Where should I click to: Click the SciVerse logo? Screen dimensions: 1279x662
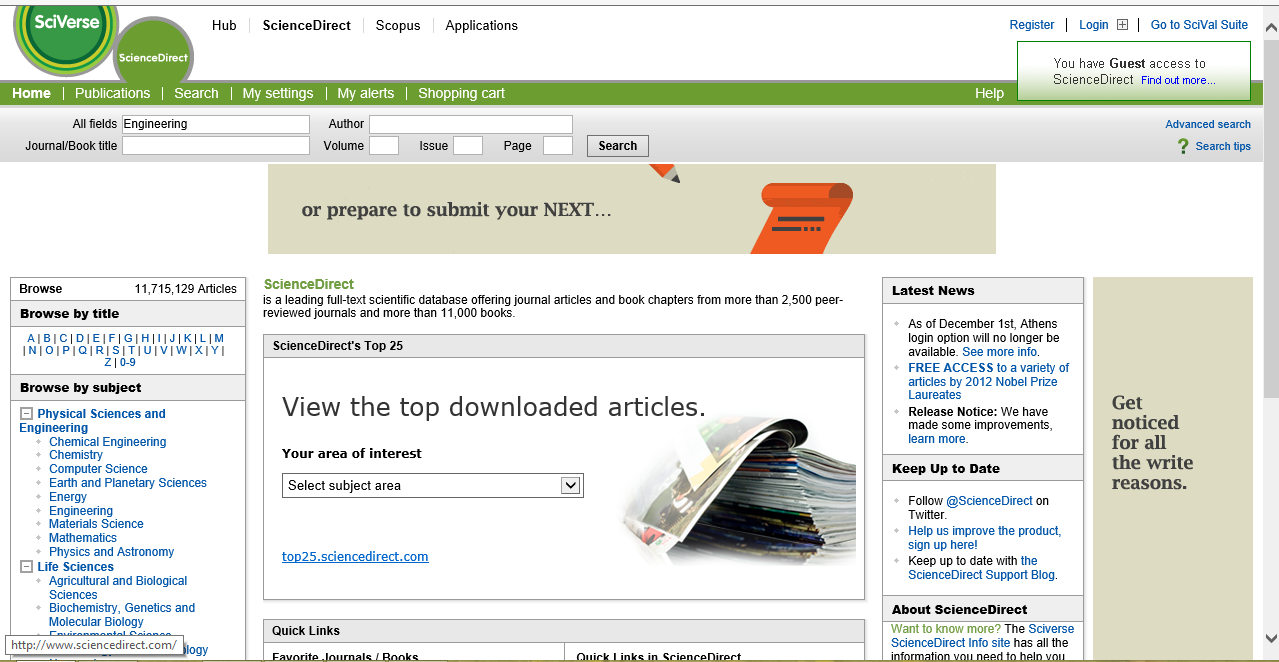coord(66,36)
